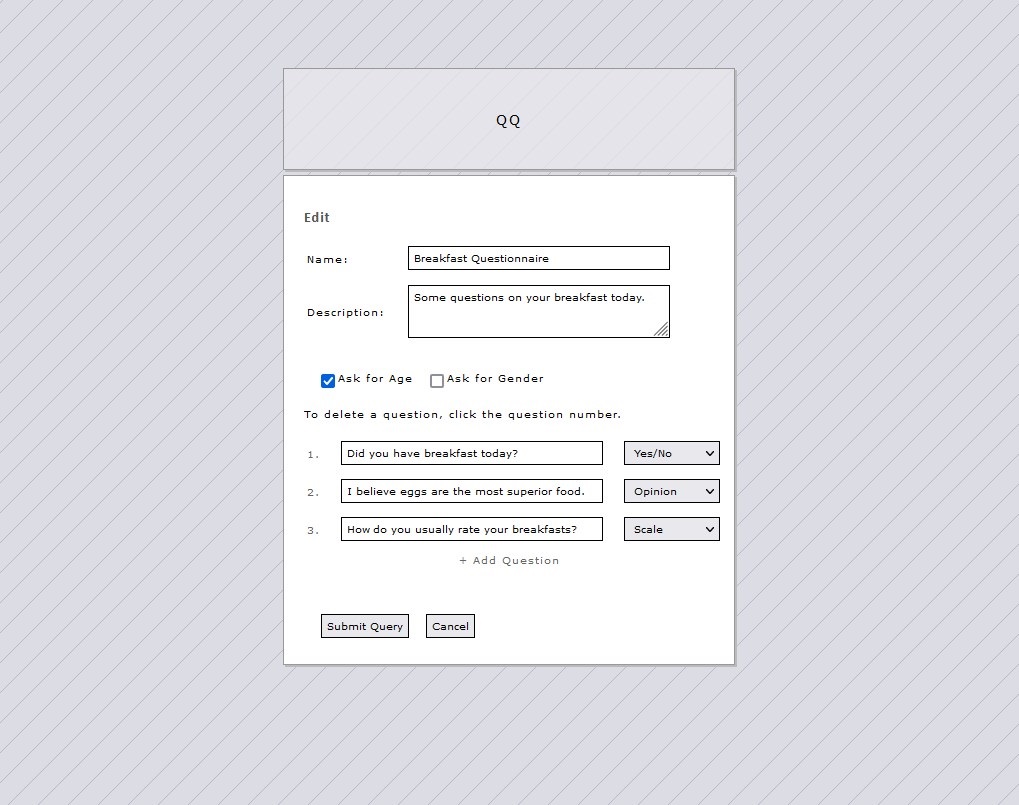Enable the Ask for Gender checkbox

(x=437, y=381)
